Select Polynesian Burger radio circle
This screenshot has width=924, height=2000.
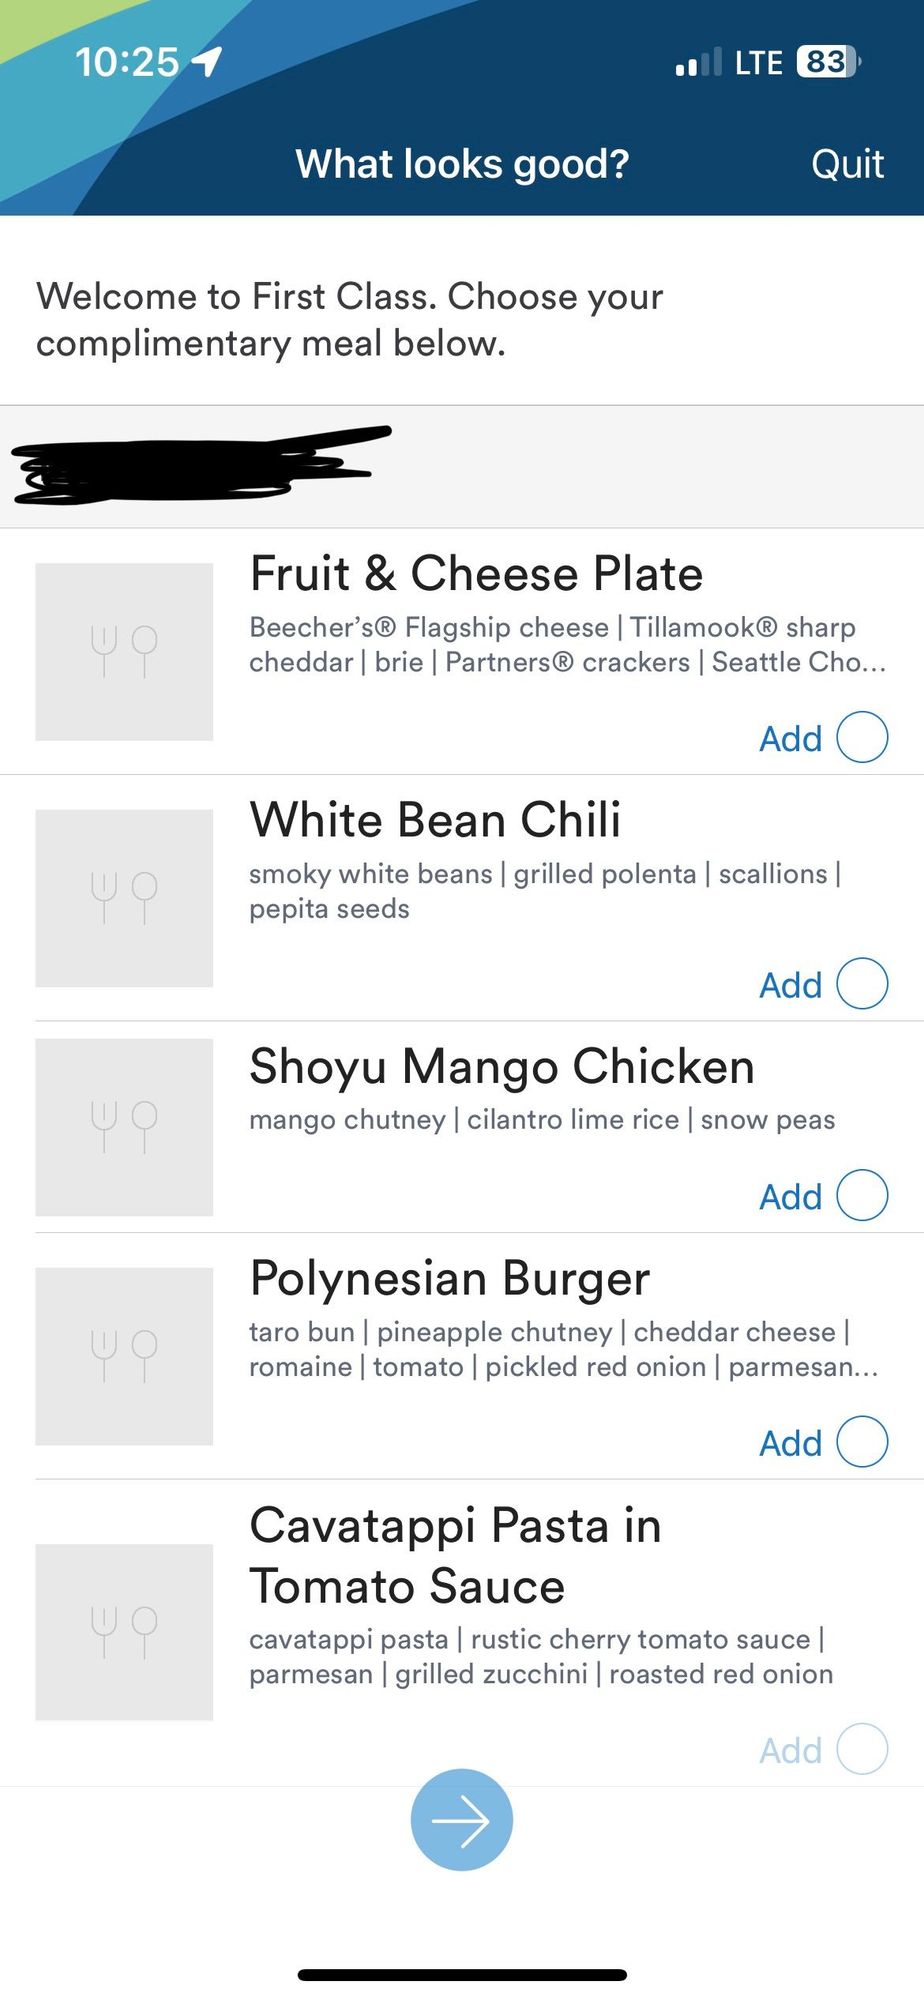point(862,1442)
